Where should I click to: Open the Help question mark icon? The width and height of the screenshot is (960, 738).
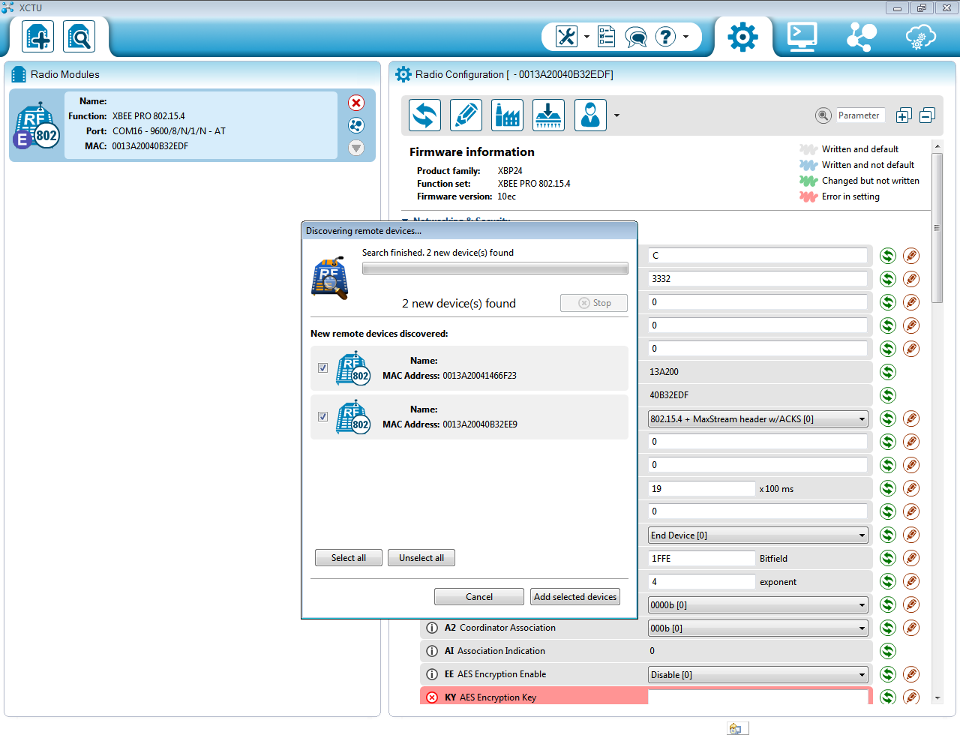click(x=666, y=37)
